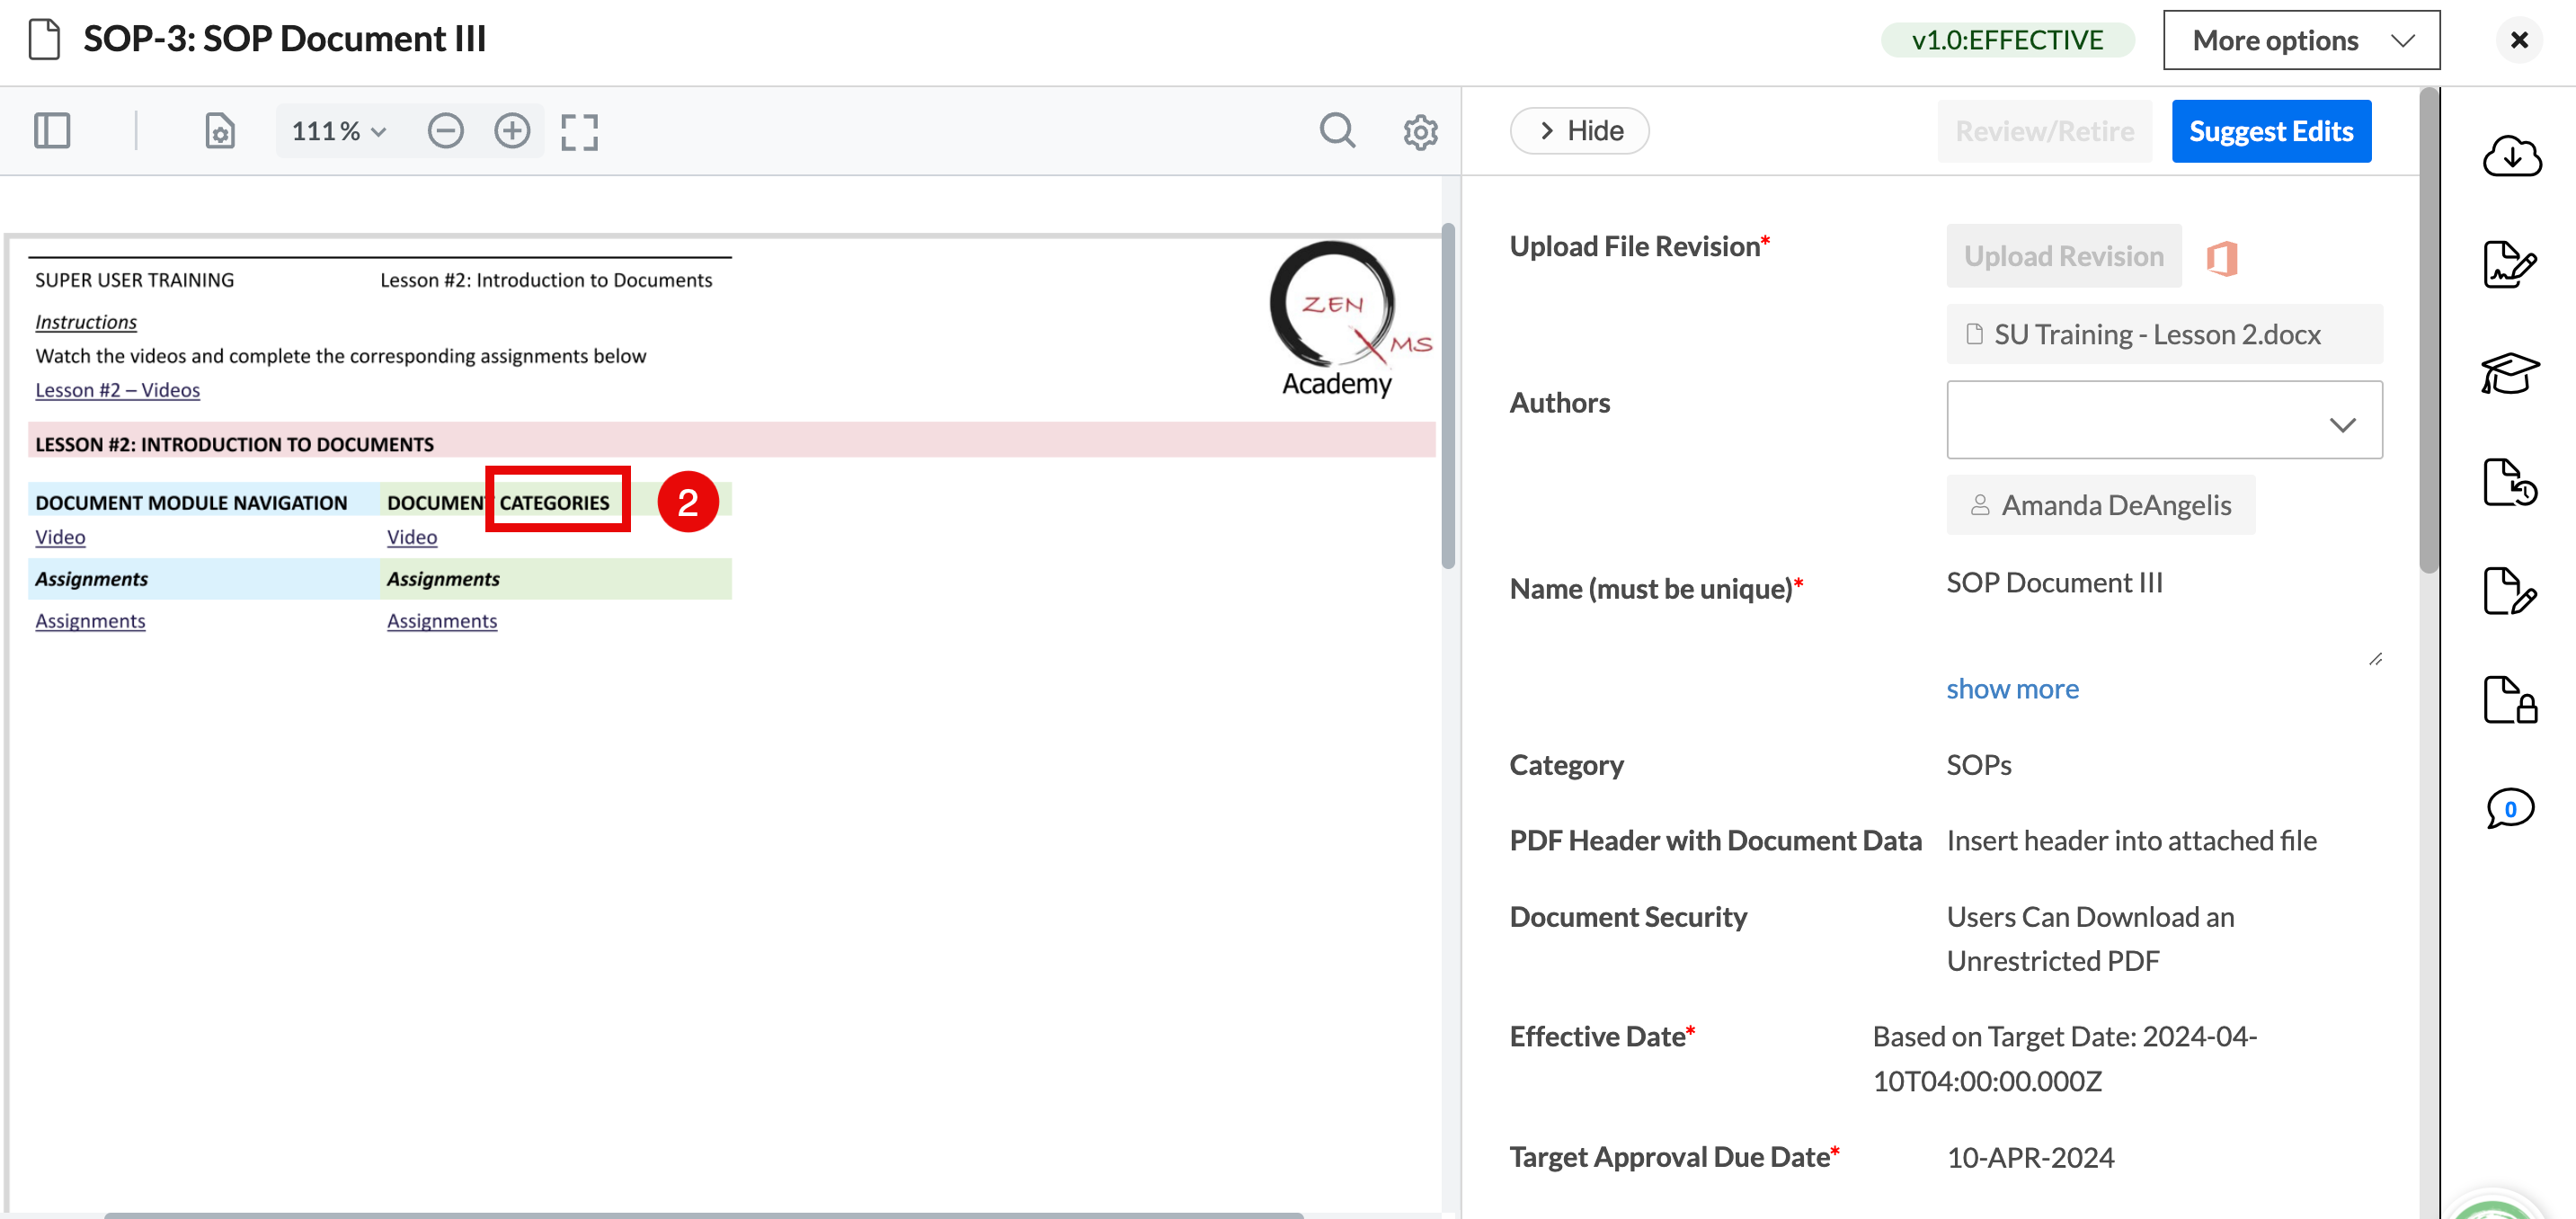The image size is (2576, 1219).
Task: Click the SOP Document III name field
Action: (x=2164, y=617)
